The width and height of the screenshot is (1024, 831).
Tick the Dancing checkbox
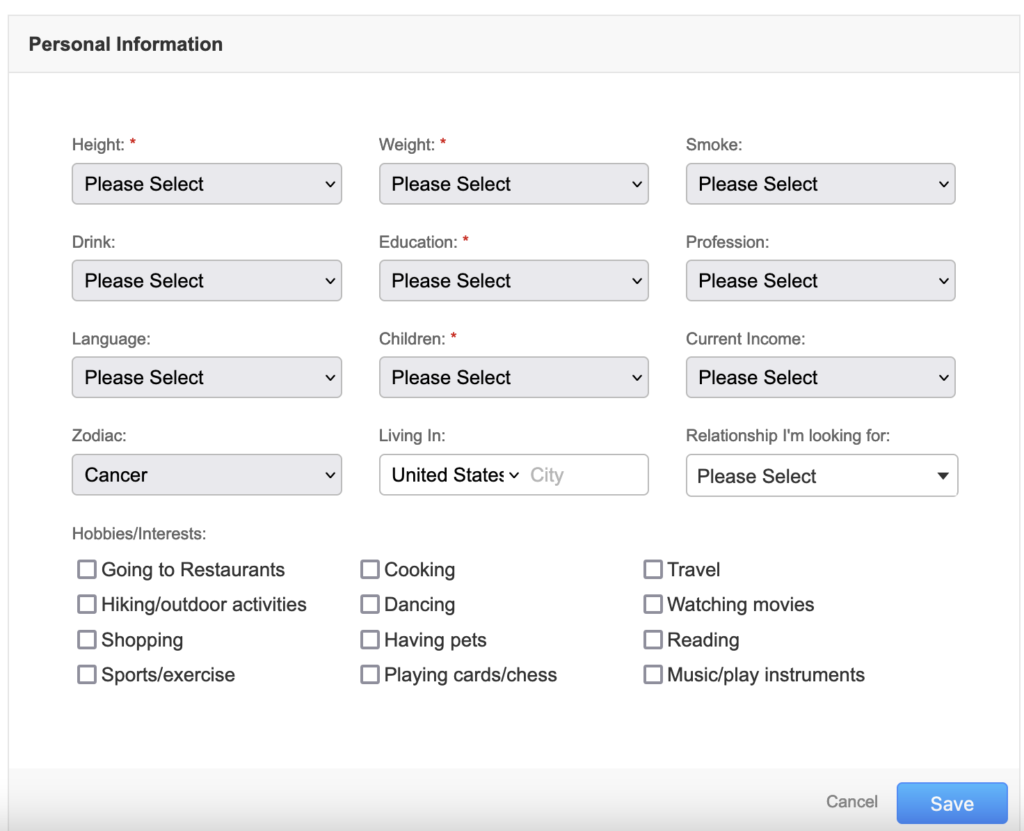370,604
